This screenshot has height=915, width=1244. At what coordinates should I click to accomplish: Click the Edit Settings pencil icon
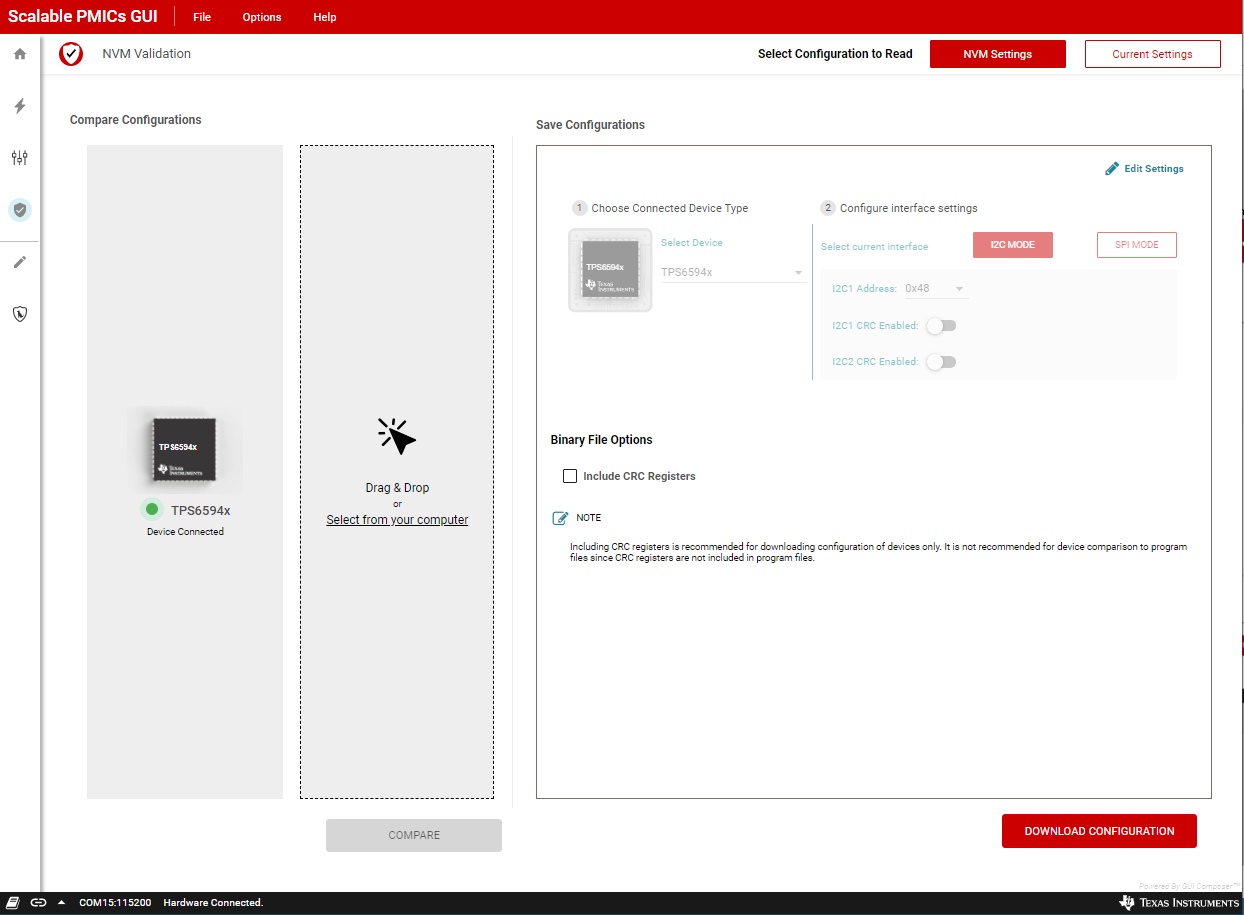pyautogui.click(x=1111, y=168)
